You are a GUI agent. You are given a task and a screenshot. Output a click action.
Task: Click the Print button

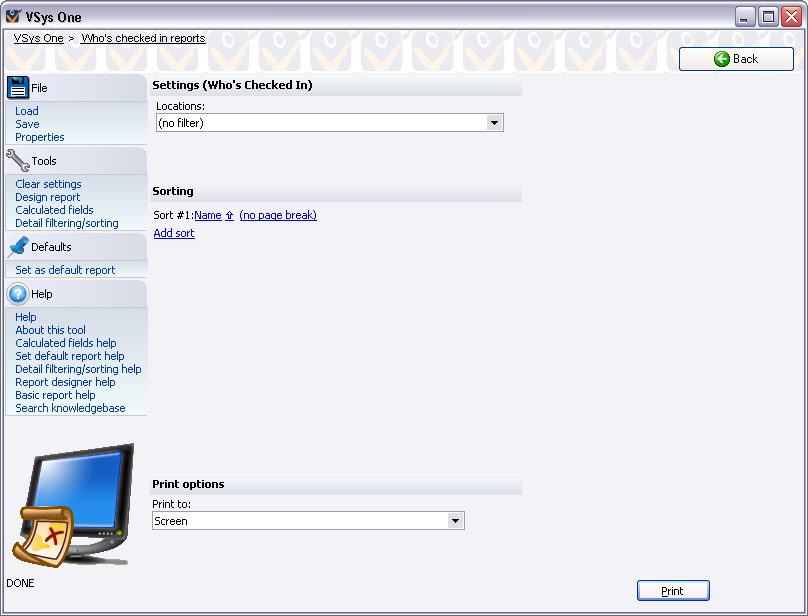(673, 591)
